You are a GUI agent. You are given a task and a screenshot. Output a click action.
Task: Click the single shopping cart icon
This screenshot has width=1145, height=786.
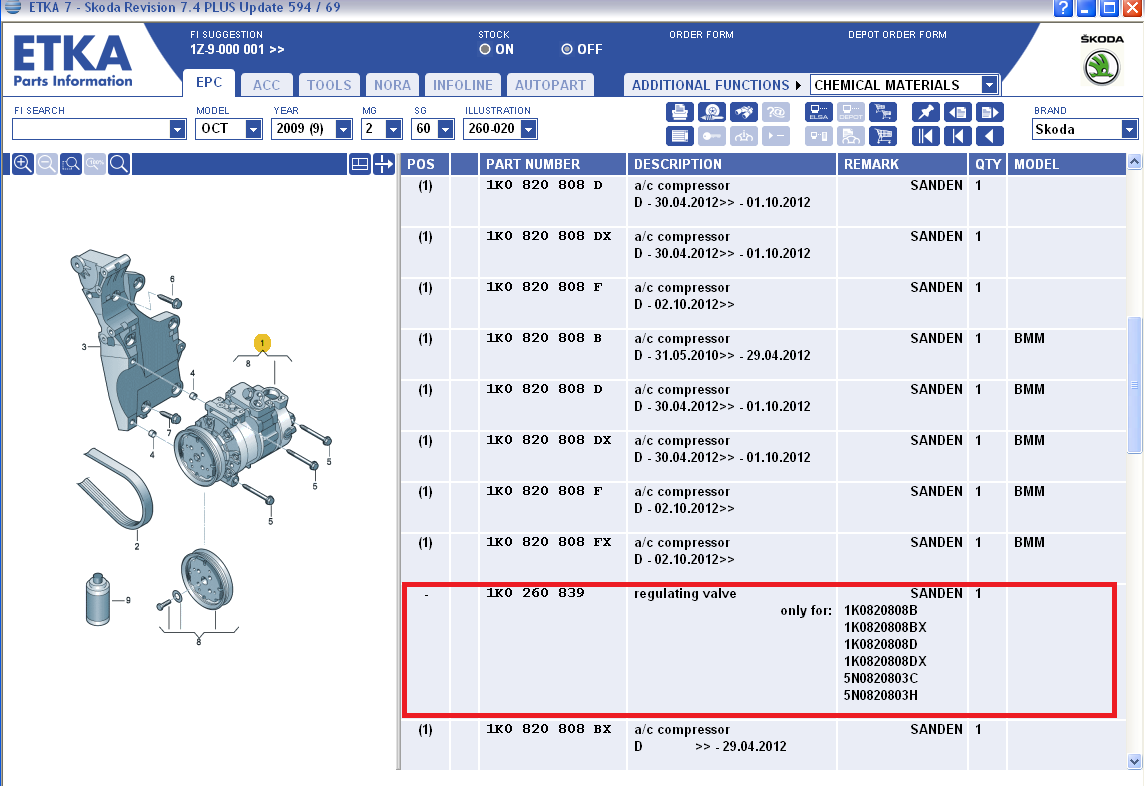tap(883, 136)
